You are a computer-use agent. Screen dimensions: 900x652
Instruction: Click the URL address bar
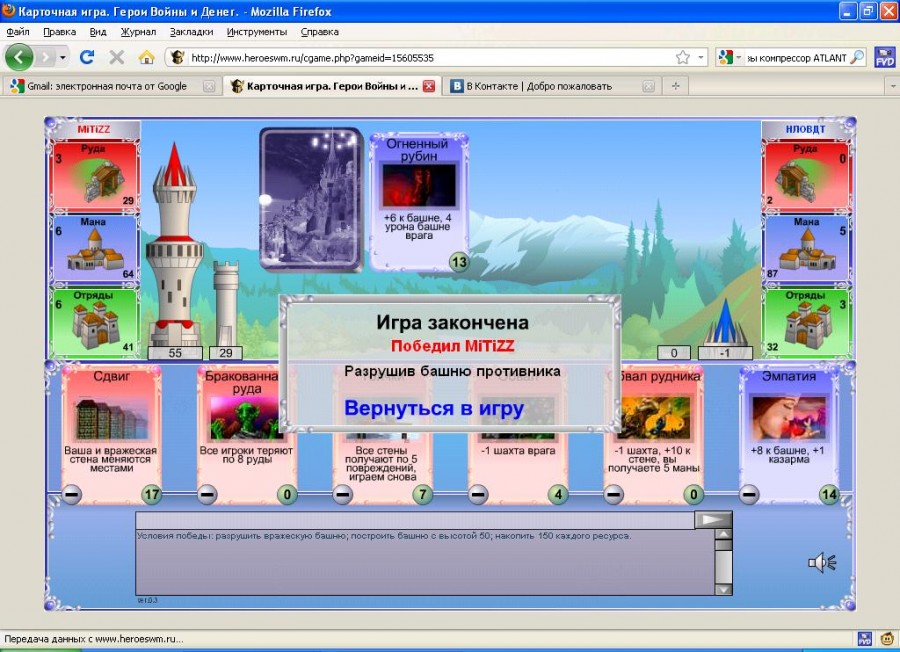pyautogui.click(x=430, y=57)
